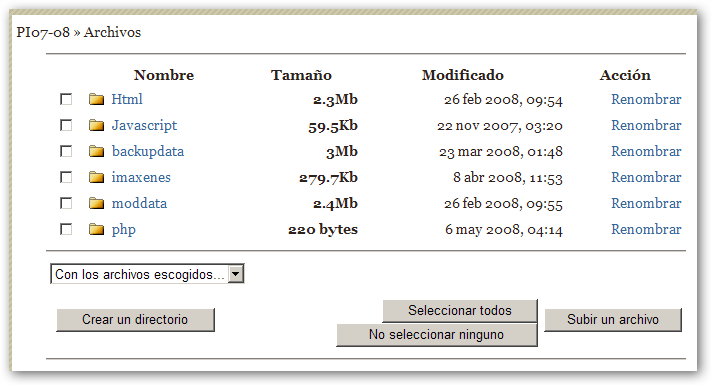
Task: Click the 'Nombre' column header
Action: [x=164, y=75]
